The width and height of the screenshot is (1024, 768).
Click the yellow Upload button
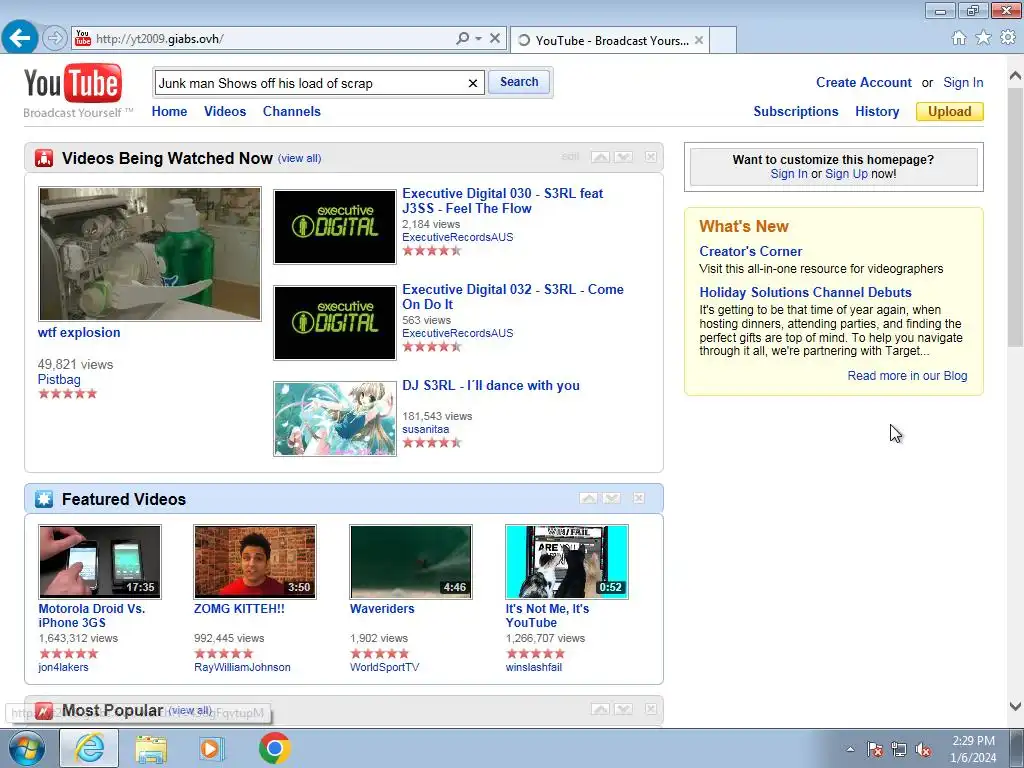tap(950, 112)
